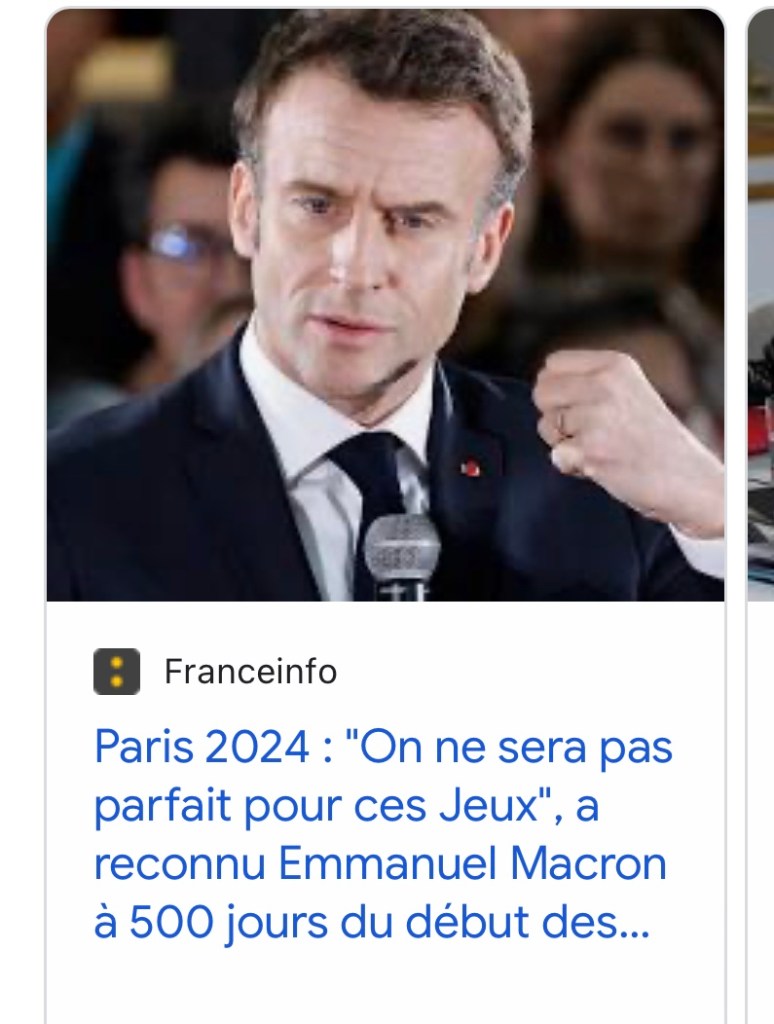
Task: Click the quoted phrase "On ne sera pas"
Action: coord(508,746)
